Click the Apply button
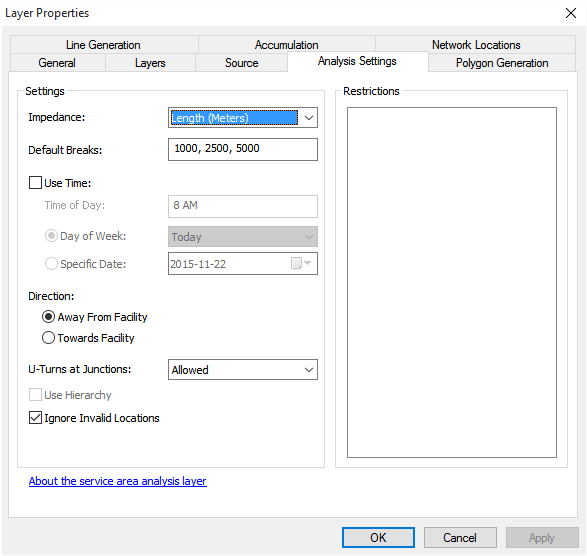 [x=542, y=537]
